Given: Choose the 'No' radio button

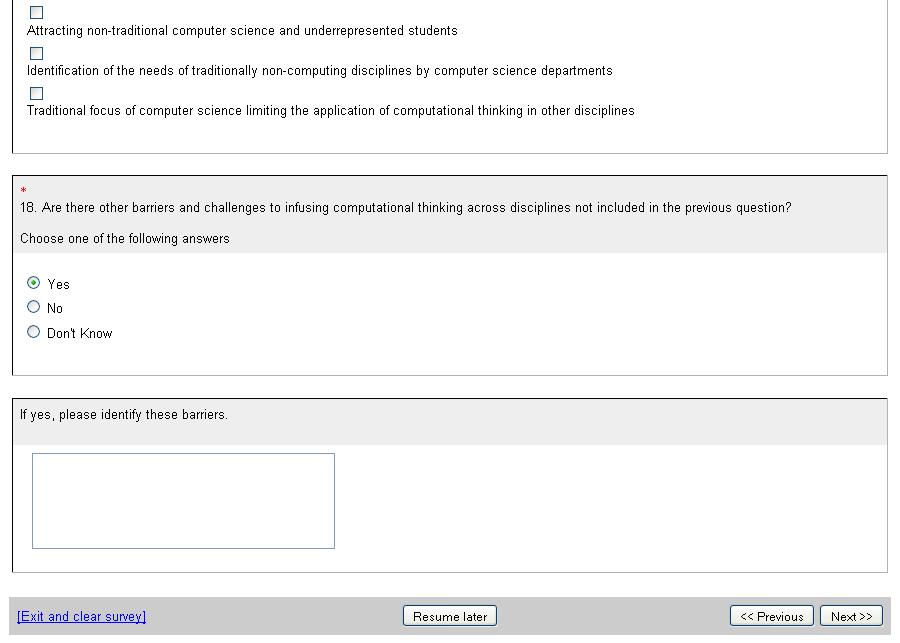Looking at the screenshot, I should click(34, 307).
